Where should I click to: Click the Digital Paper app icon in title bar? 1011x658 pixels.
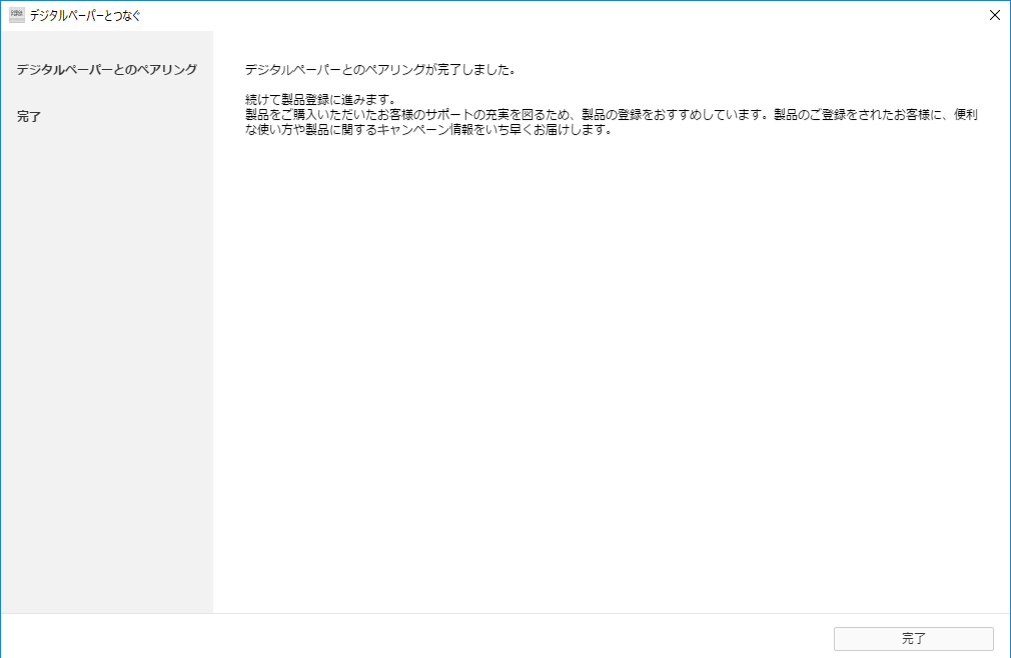17,15
